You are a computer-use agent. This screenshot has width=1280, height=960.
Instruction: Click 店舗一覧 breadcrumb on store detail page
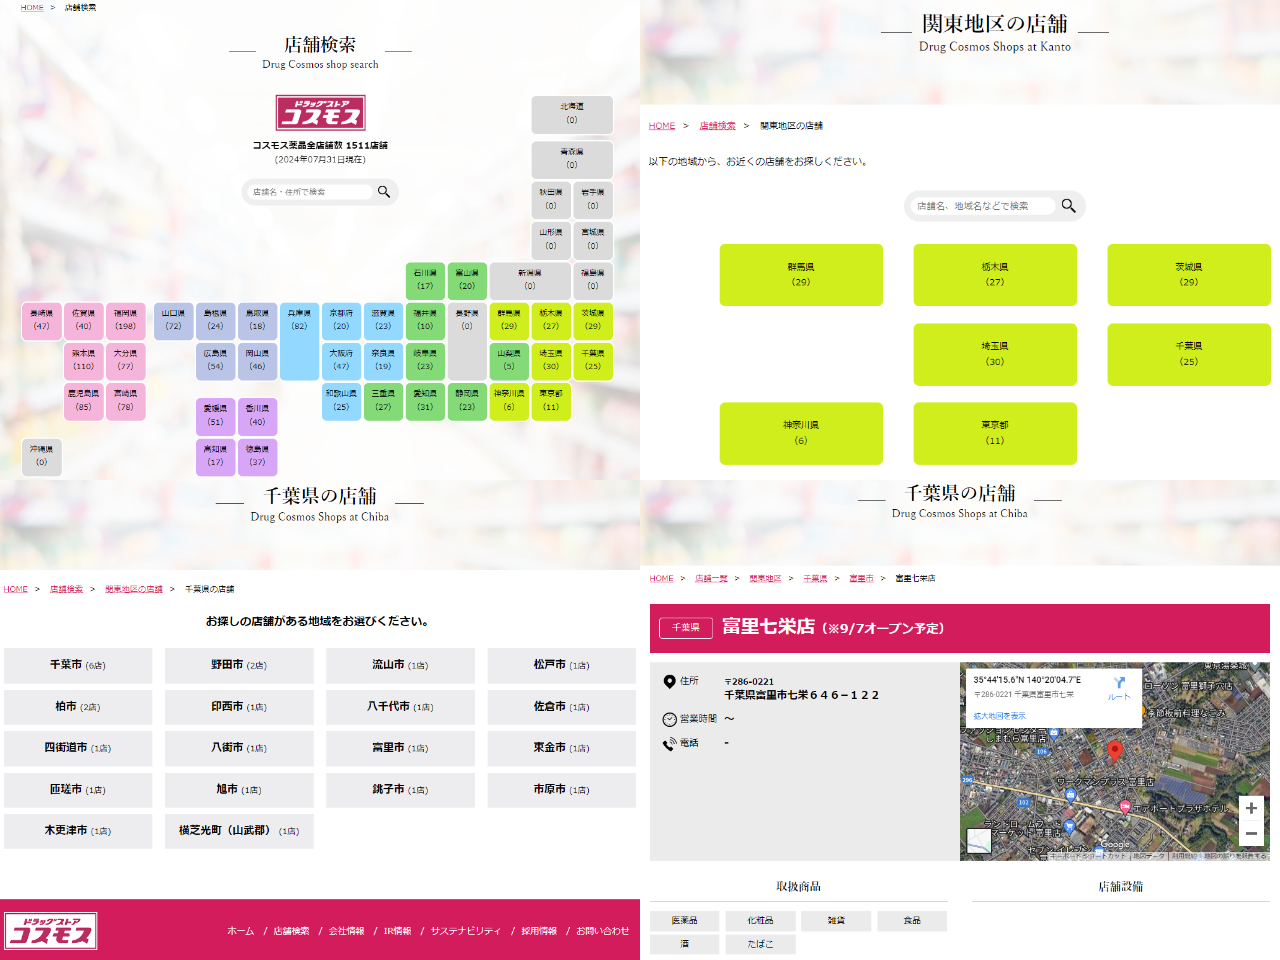pos(711,579)
